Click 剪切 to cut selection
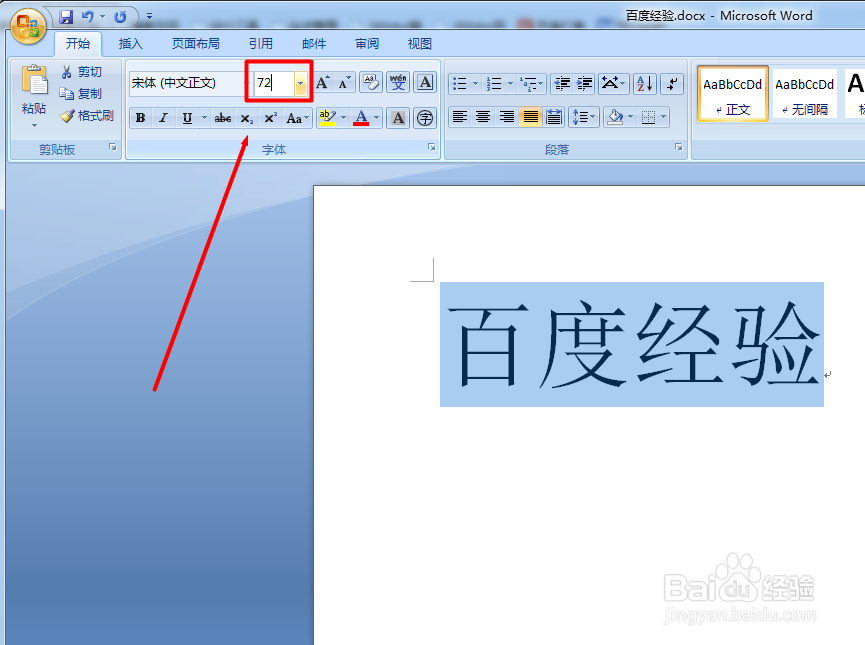 [x=82, y=72]
